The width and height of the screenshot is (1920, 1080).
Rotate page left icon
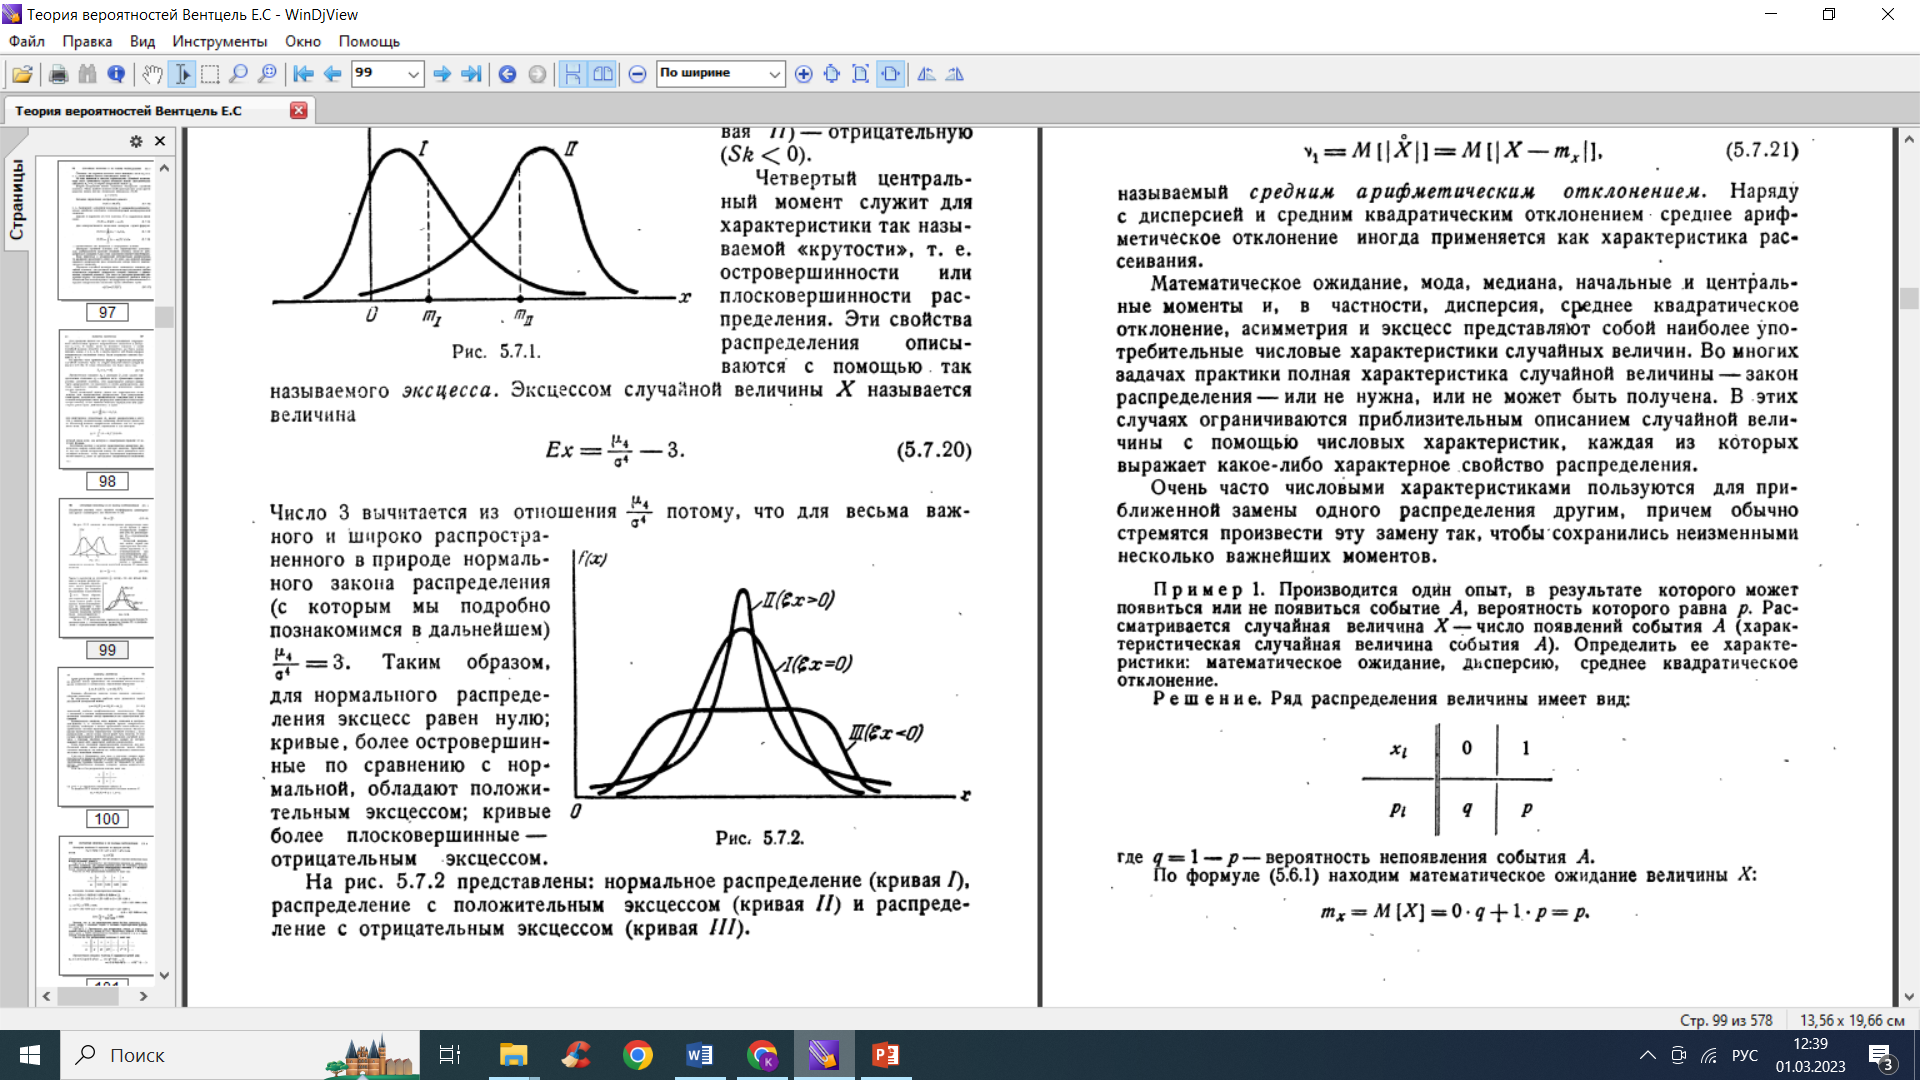click(926, 74)
